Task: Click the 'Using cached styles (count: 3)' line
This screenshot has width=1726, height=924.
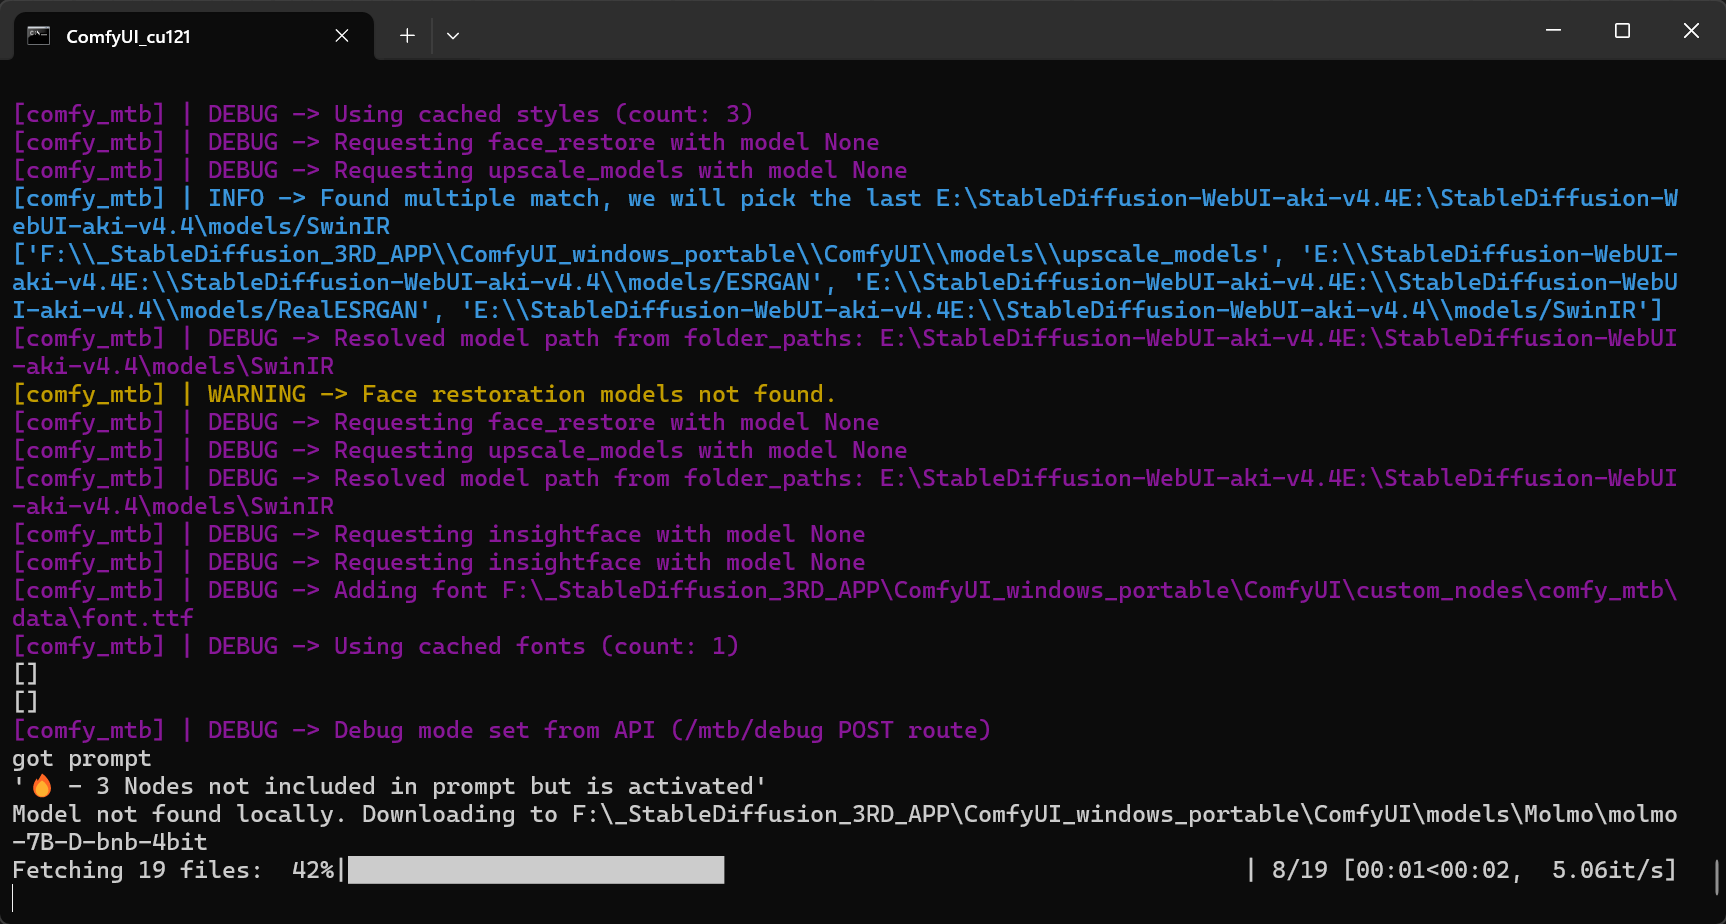Action: pos(383,114)
